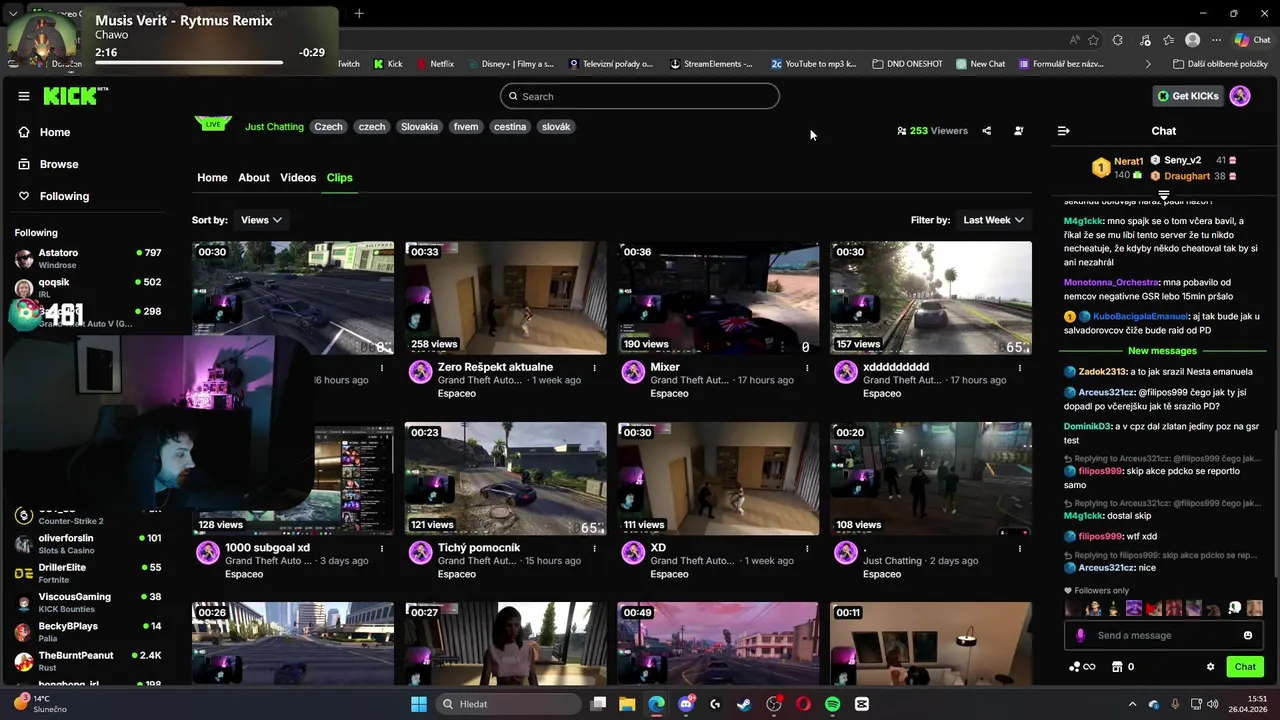Click the Just Chatting category link
Image resolution: width=1280 pixels, height=720 pixels.
(274, 127)
